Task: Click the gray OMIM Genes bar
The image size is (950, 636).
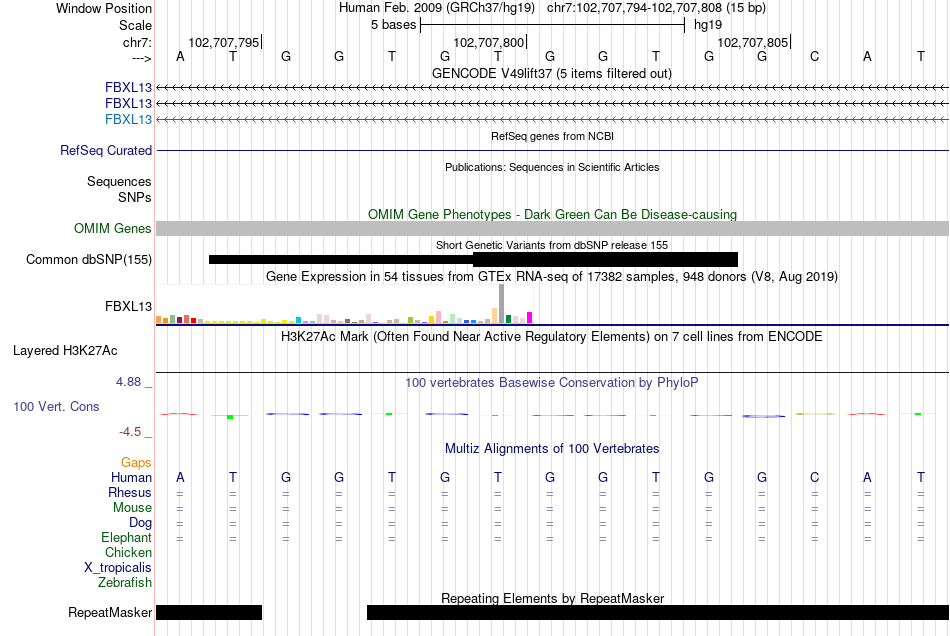Action: pos(553,228)
